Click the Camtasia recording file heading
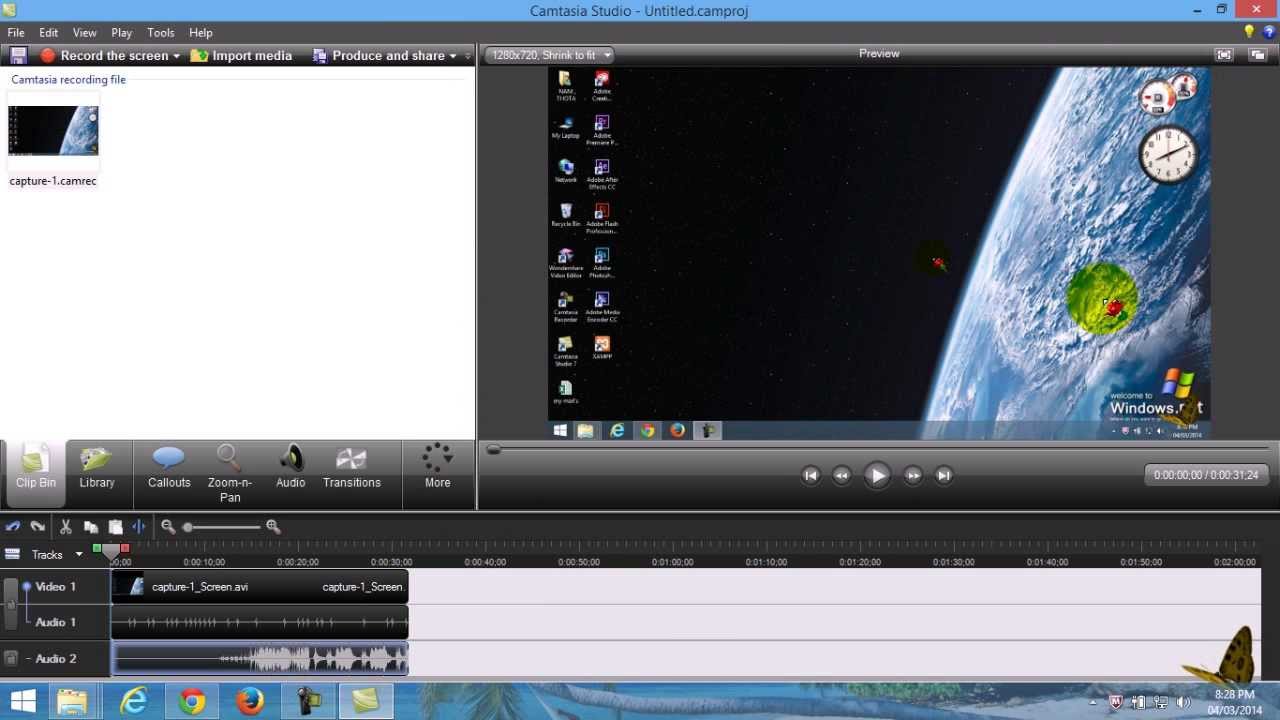 (x=69, y=80)
